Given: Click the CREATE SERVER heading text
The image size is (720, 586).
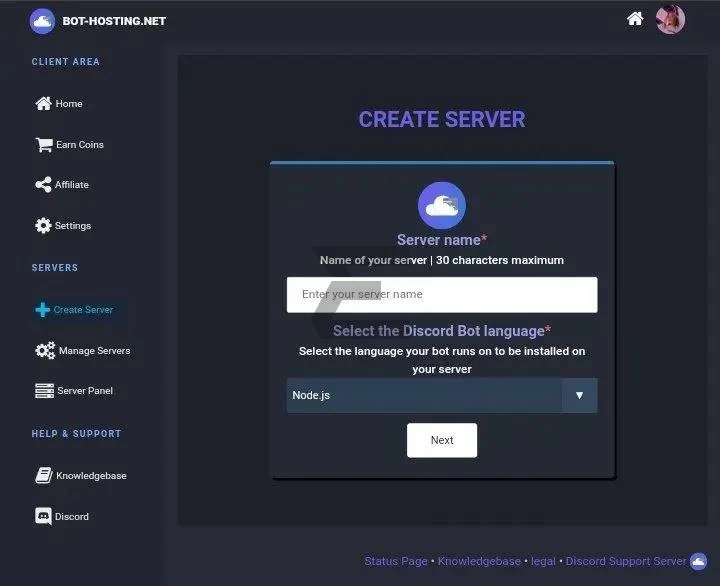Looking at the screenshot, I should [x=442, y=119].
